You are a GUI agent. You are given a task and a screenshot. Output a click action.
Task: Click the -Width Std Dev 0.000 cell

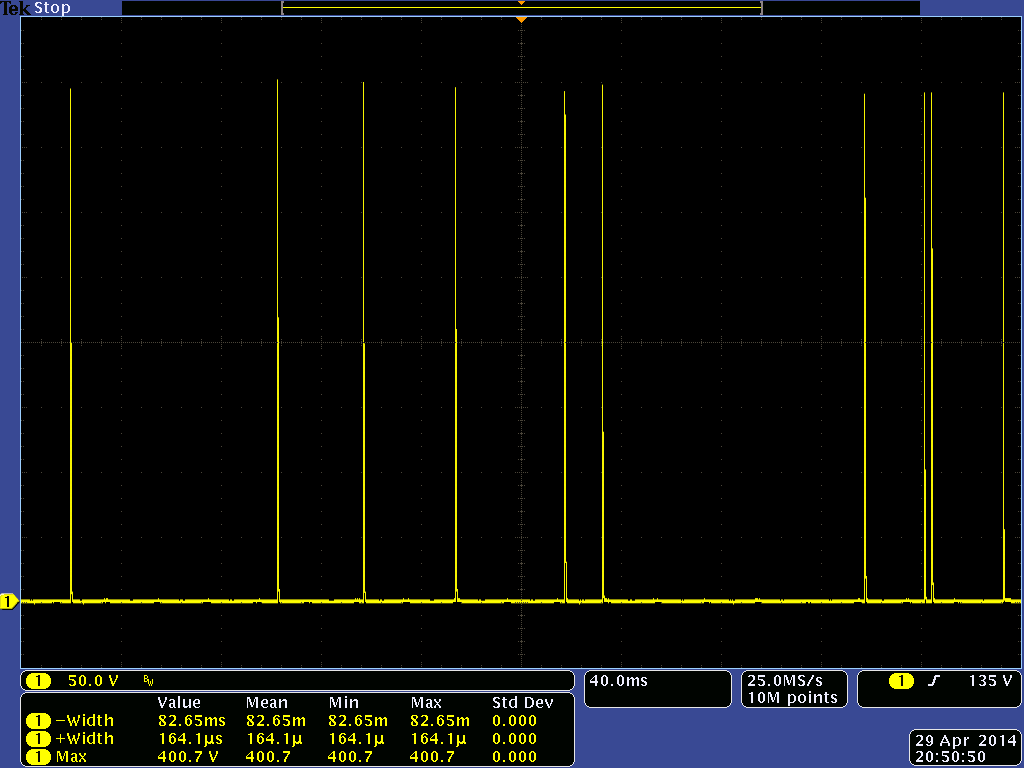(515, 721)
